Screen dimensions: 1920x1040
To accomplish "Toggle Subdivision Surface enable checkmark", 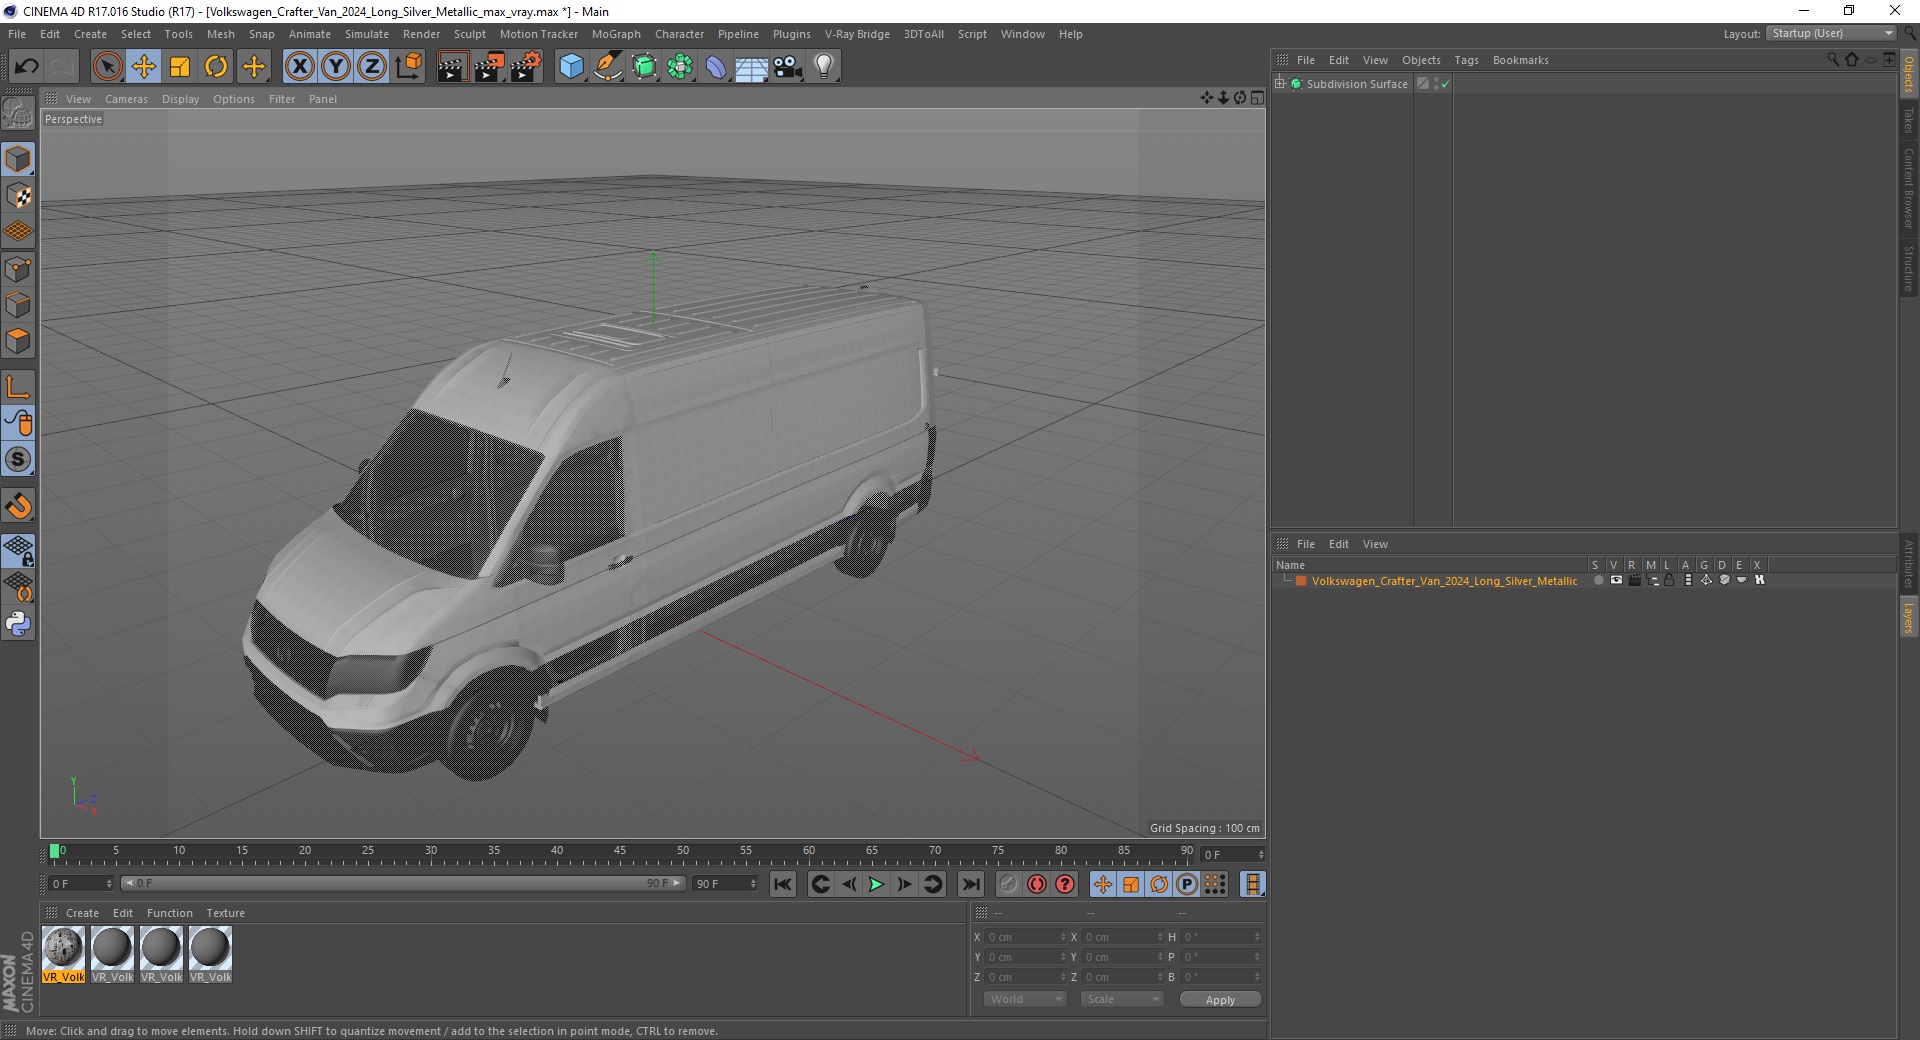I will pos(1445,84).
